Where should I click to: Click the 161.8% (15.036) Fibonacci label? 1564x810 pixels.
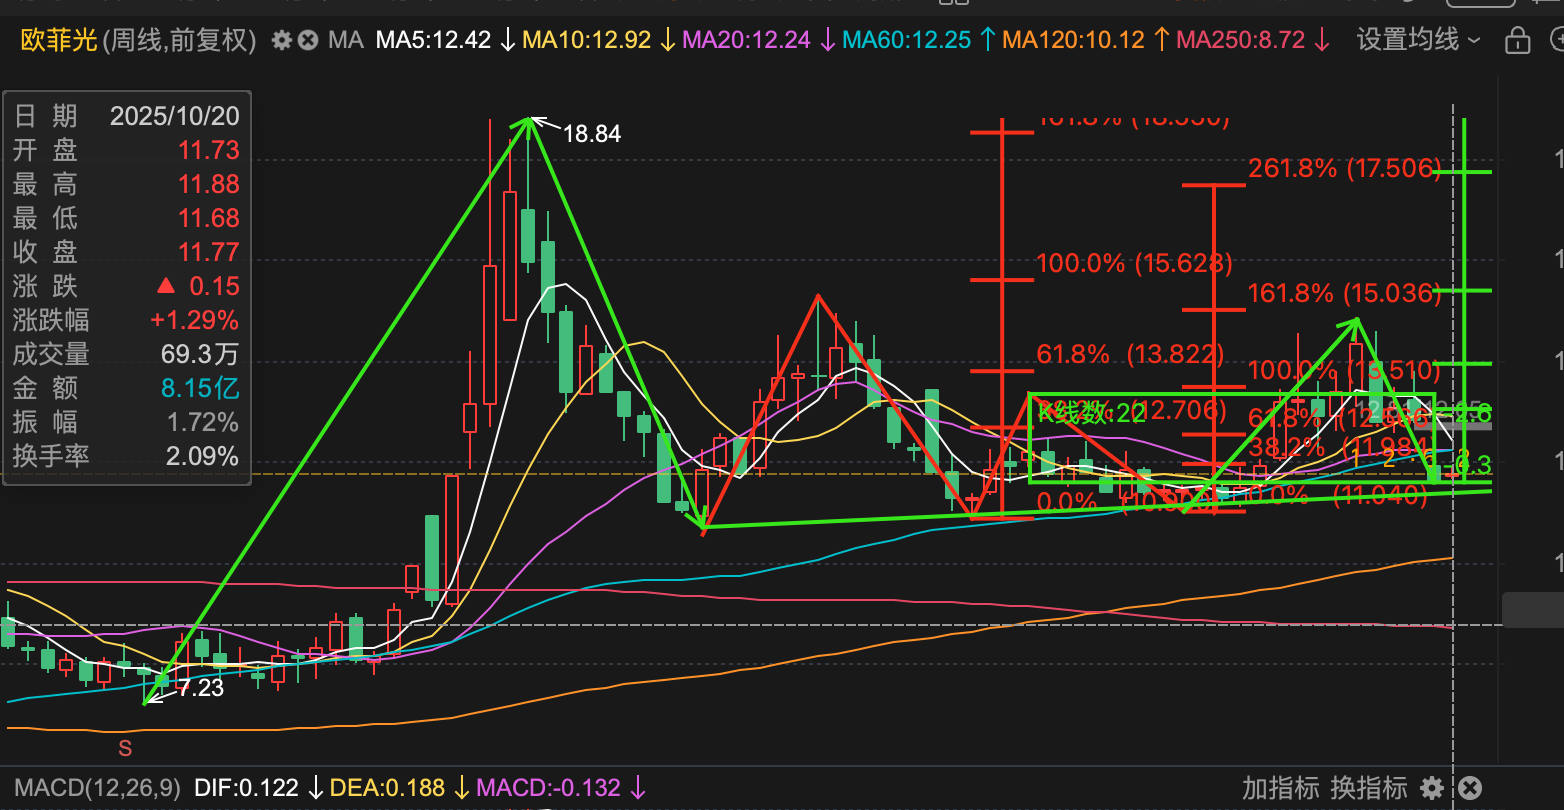click(x=1345, y=294)
